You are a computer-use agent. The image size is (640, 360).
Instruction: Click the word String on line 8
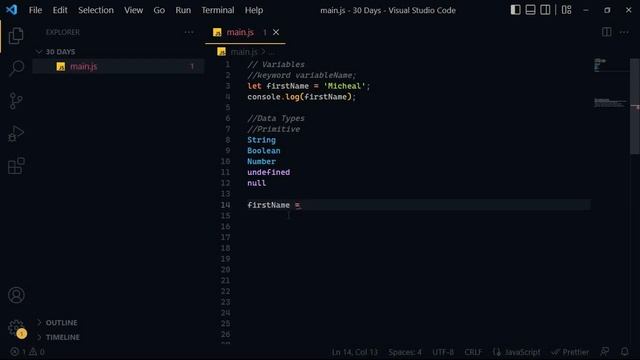261,140
